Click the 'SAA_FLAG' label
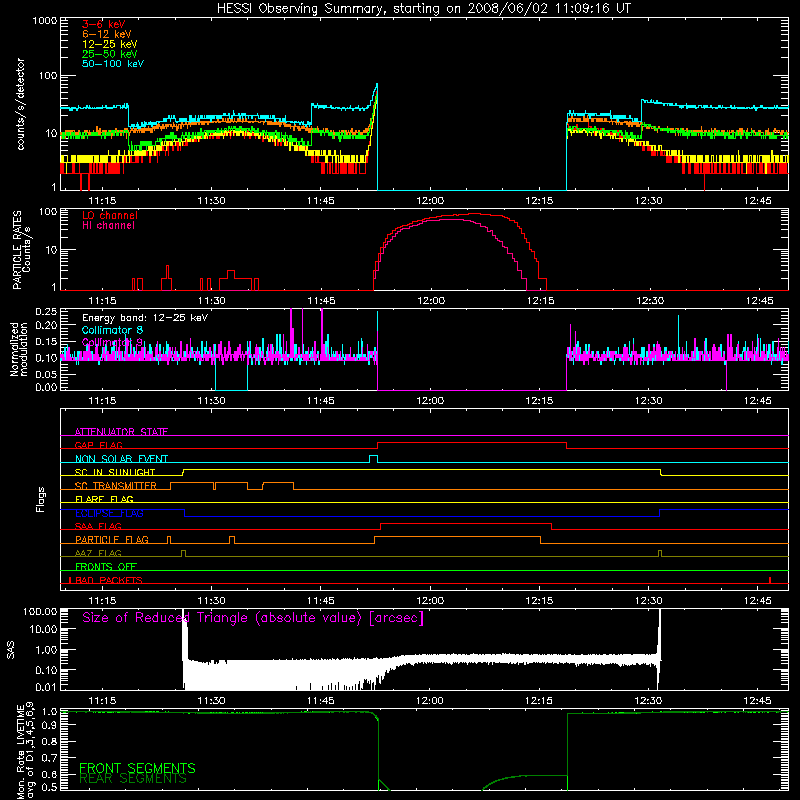This screenshot has width=800, height=800. (x=98, y=526)
